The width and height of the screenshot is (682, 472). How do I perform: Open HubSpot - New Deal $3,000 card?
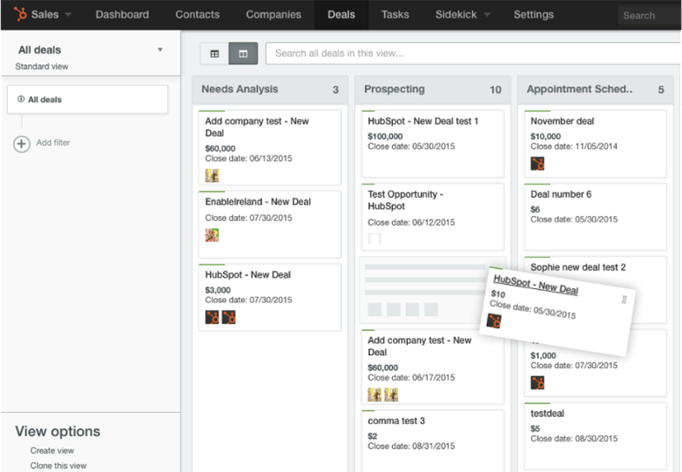click(x=248, y=275)
